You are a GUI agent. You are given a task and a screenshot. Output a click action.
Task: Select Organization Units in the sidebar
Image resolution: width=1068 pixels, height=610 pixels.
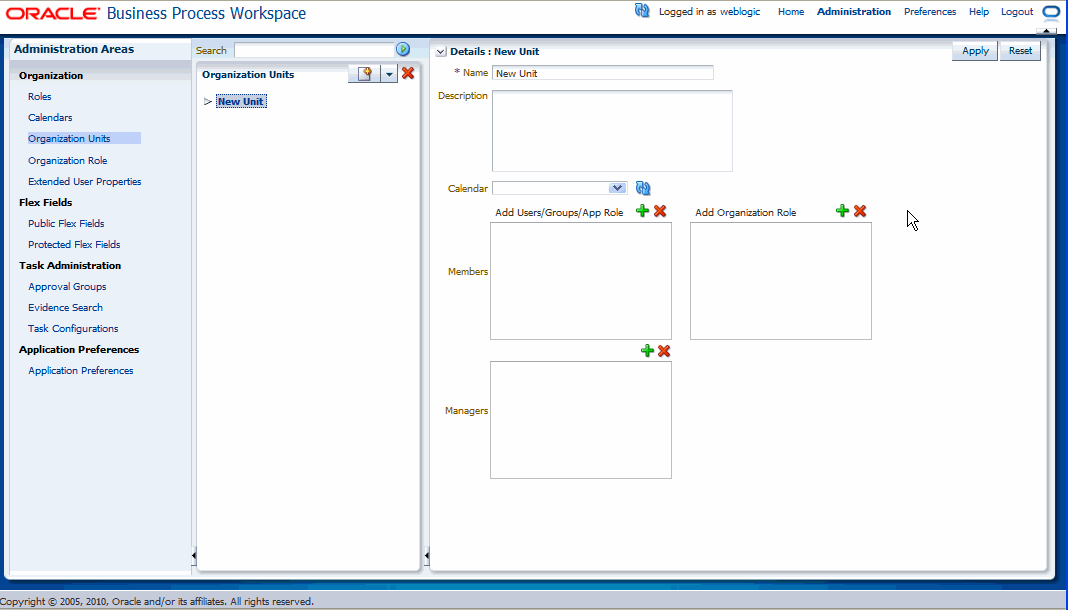tap(69, 138)
